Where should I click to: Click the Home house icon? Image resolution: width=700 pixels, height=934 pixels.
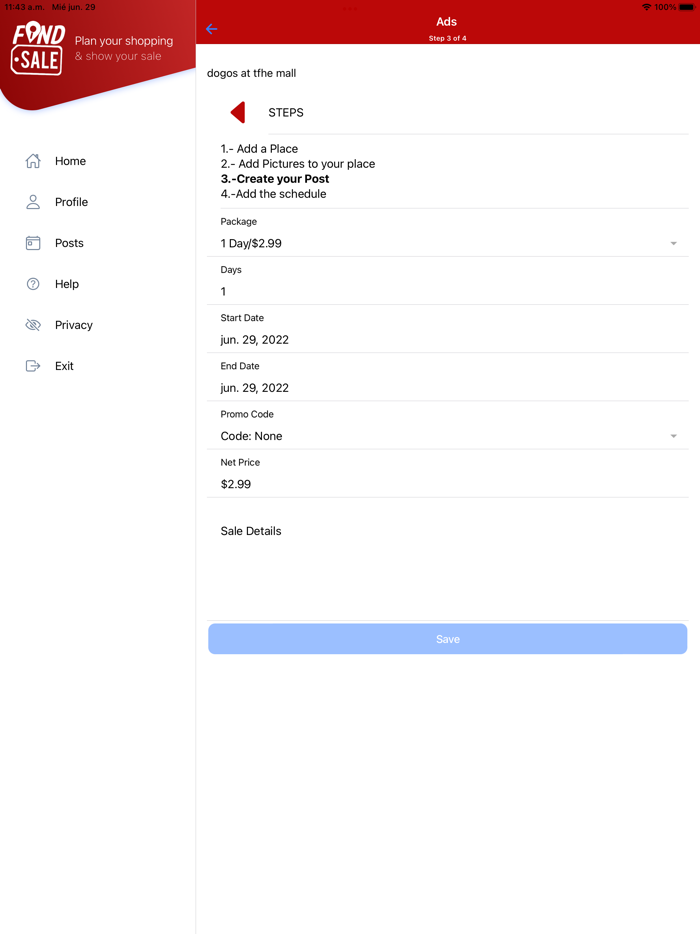pos(33,161)
